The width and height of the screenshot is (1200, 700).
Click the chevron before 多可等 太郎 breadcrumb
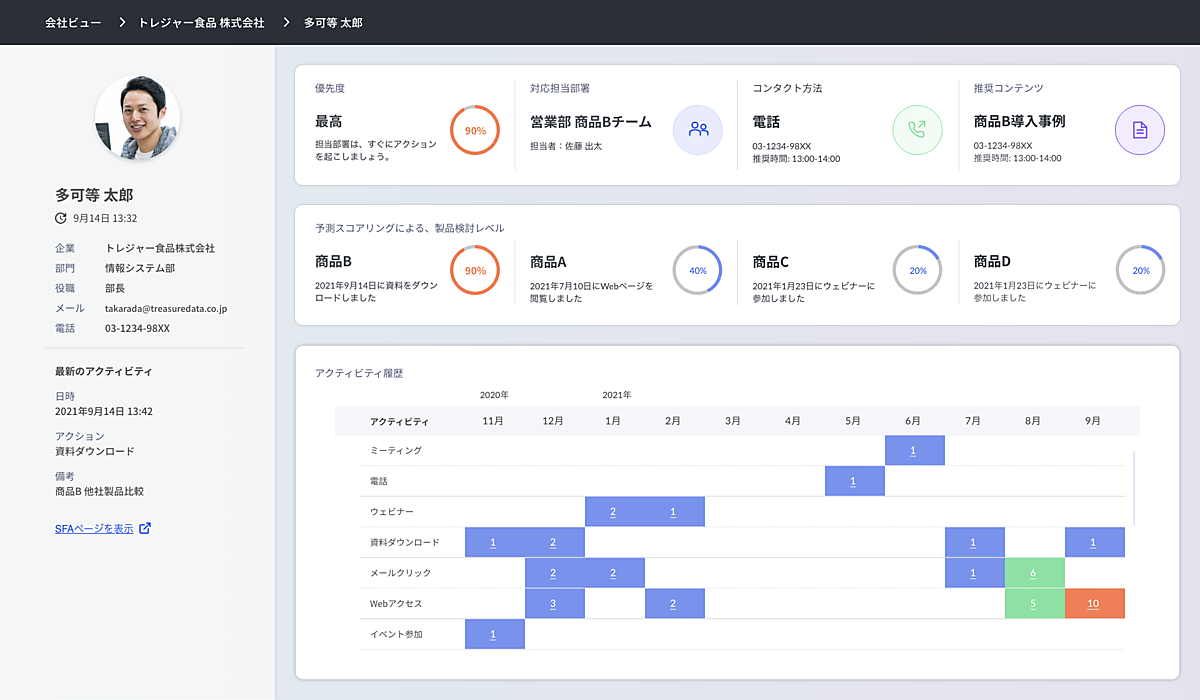[x=285, y=22]
